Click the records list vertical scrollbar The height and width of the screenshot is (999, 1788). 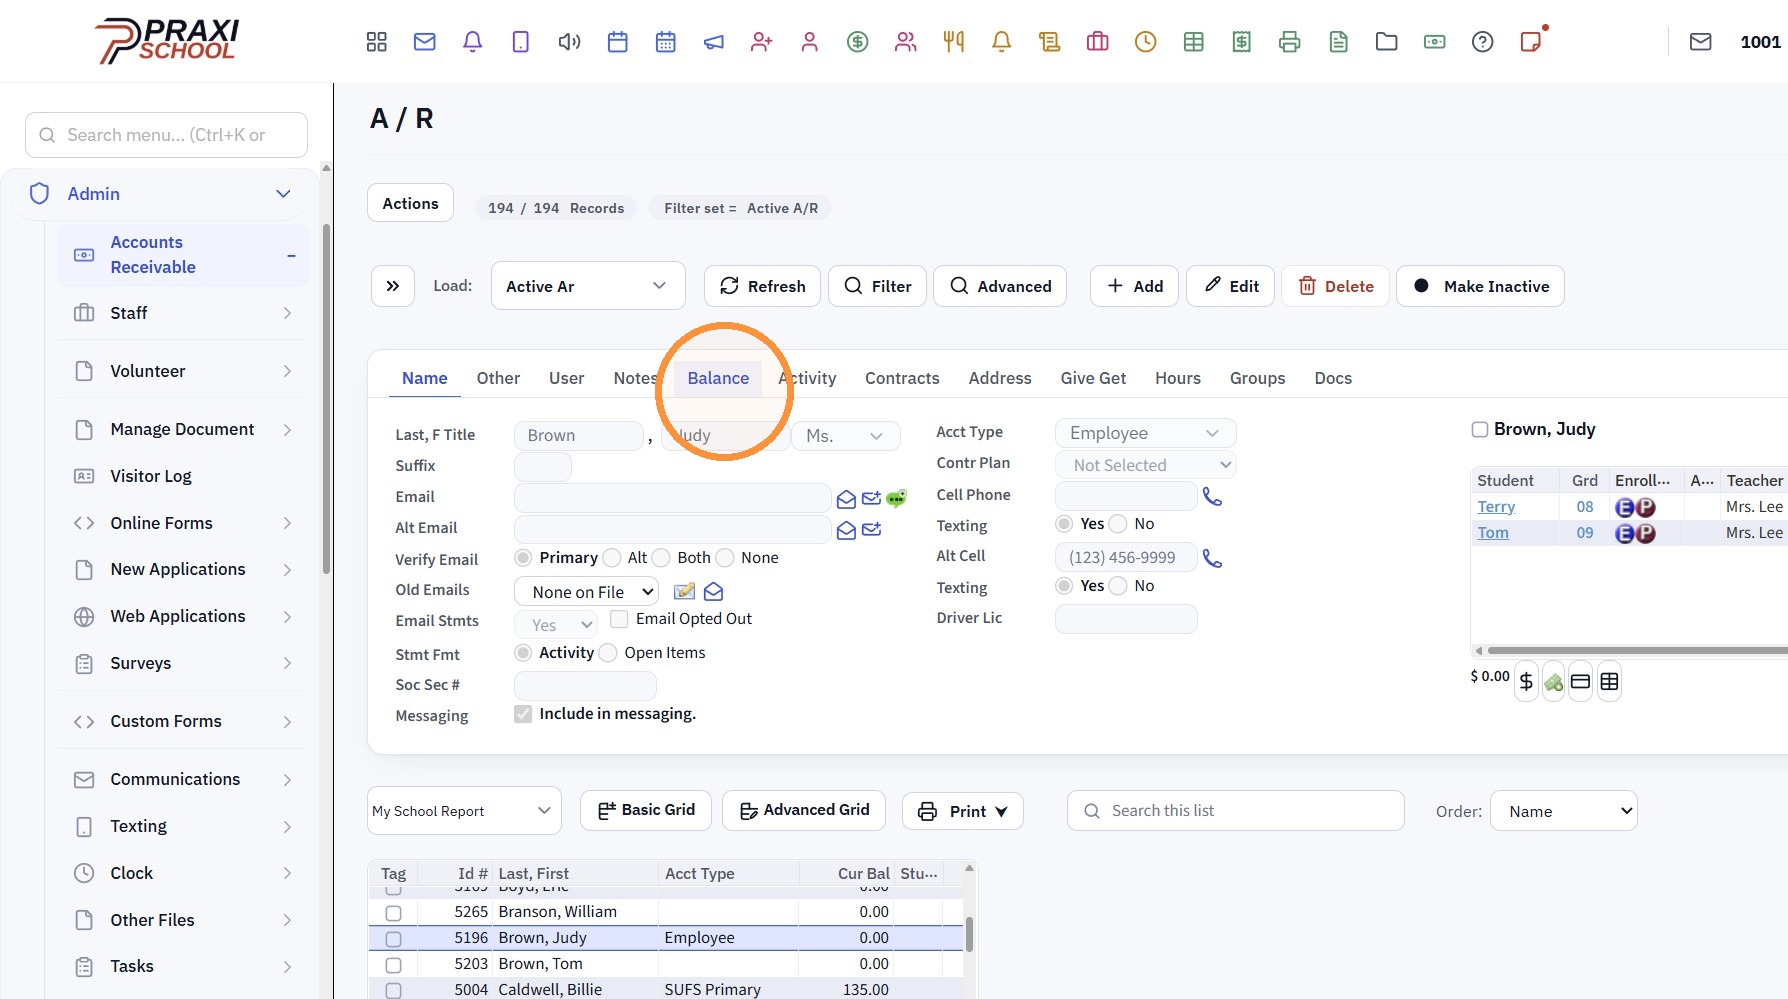[x=969, y=933]
